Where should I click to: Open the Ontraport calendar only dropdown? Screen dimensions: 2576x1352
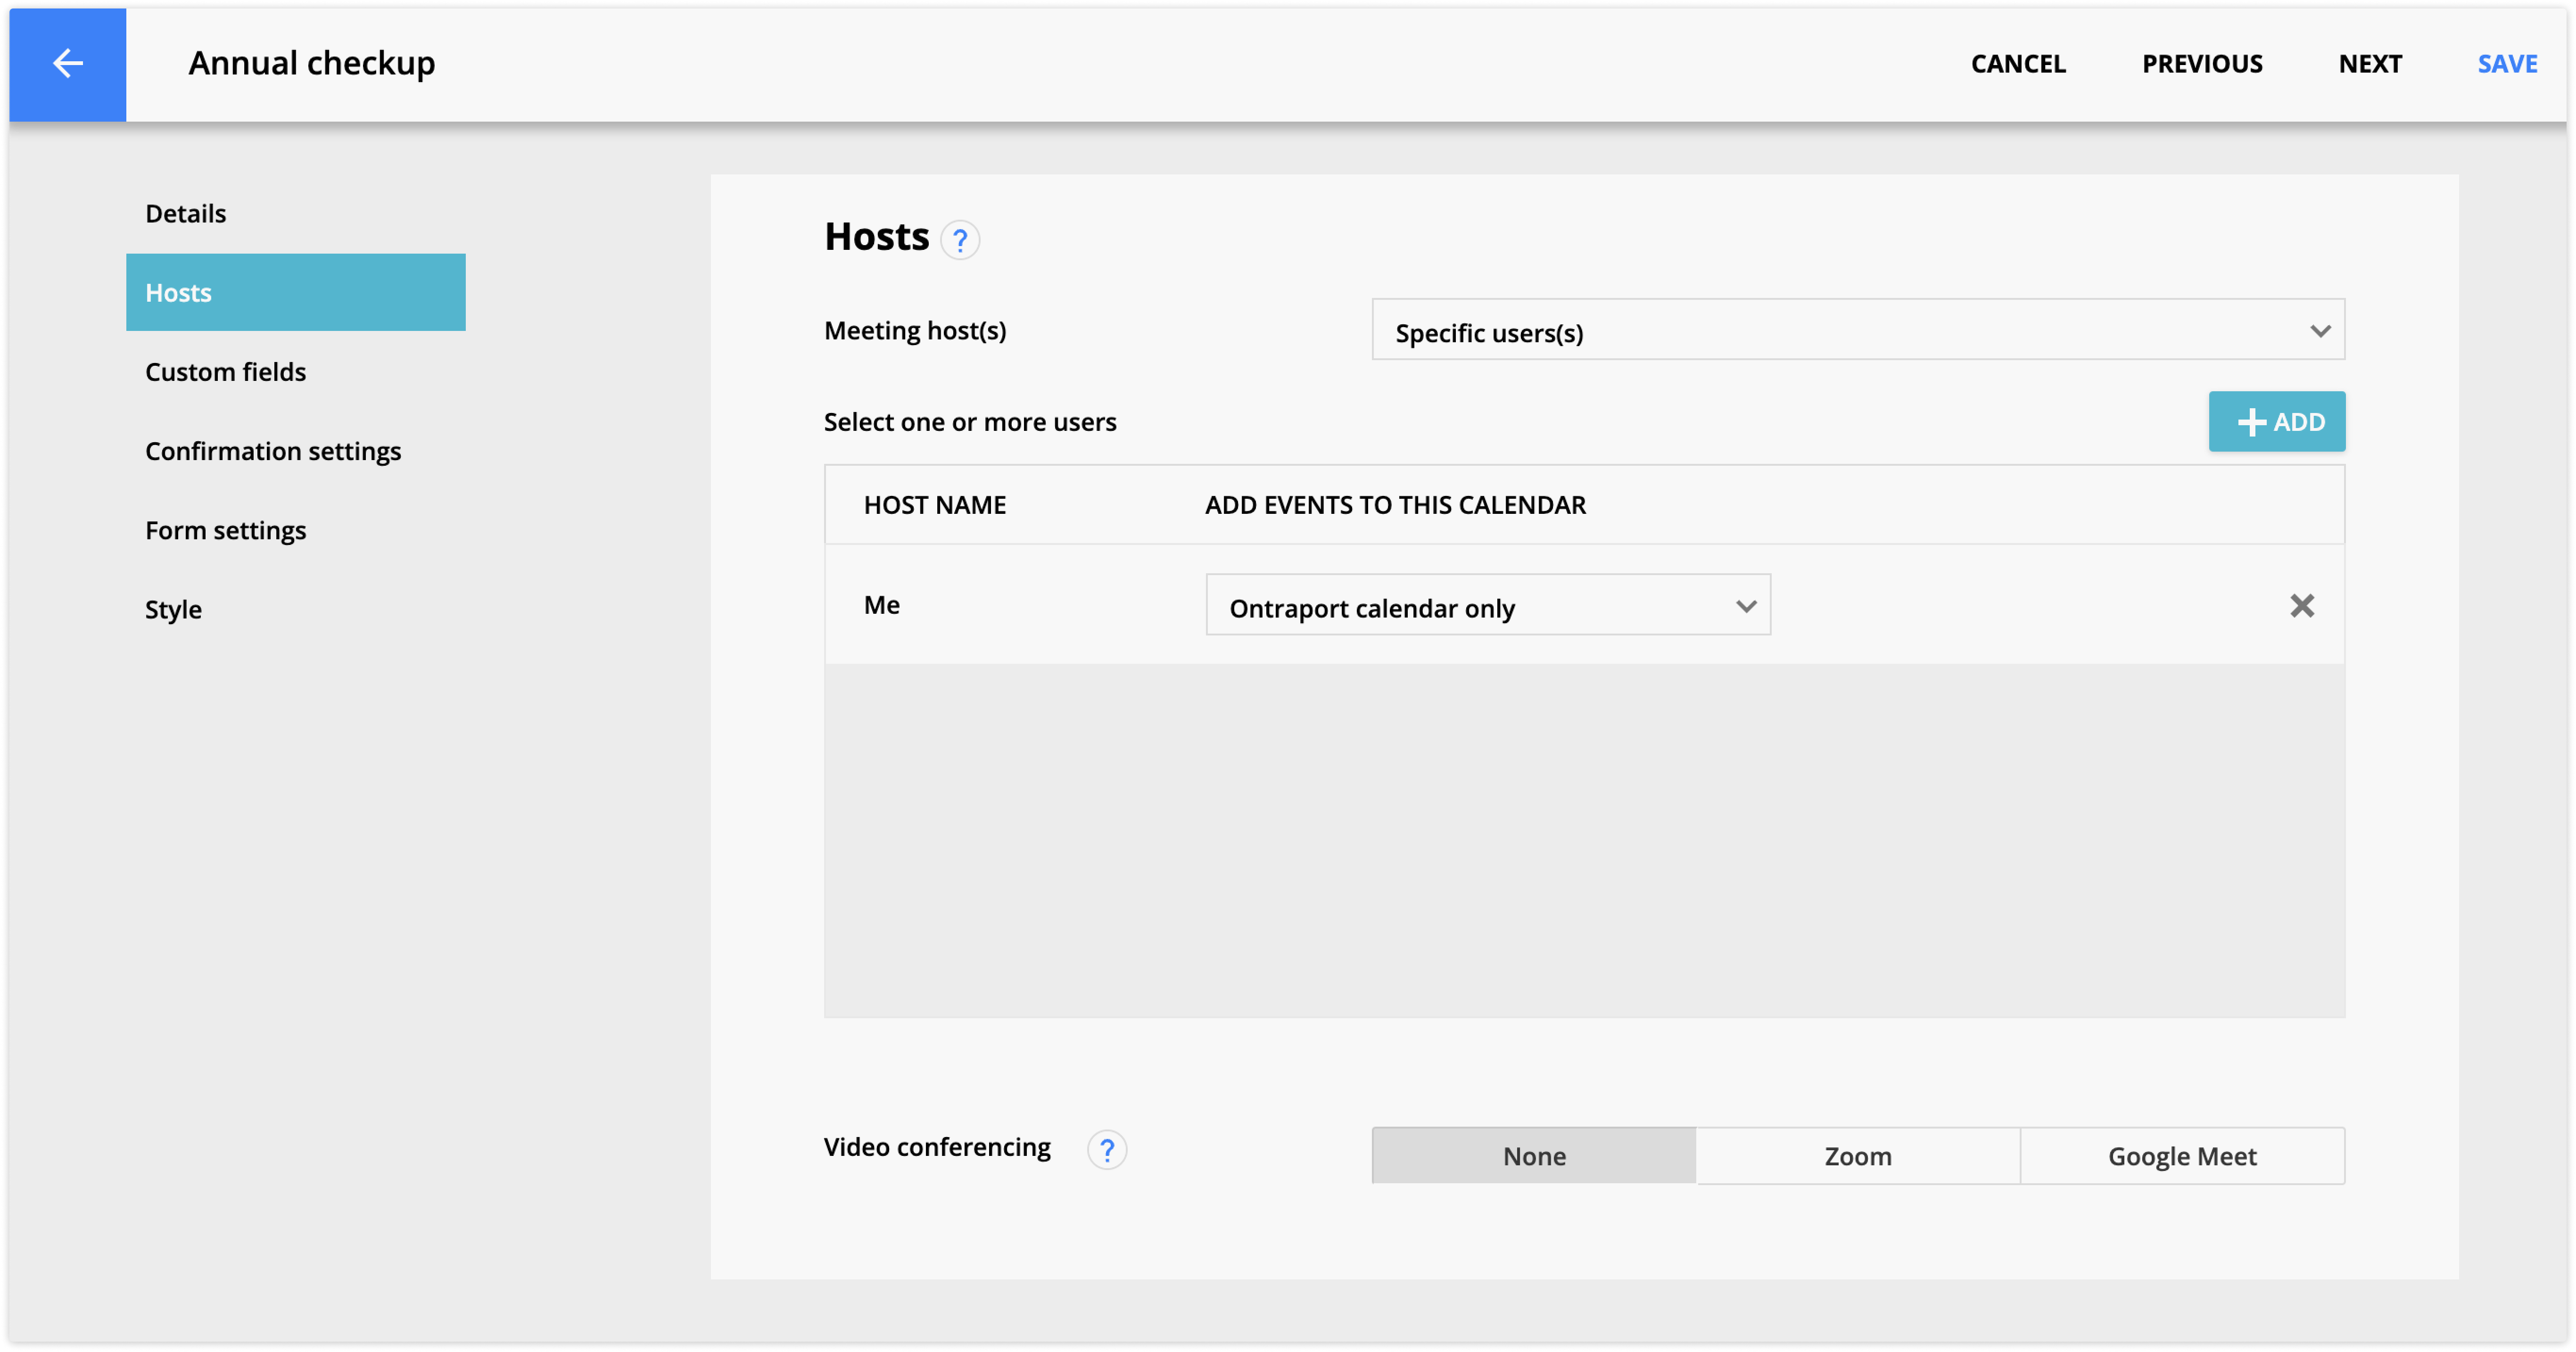[1487, 605]
